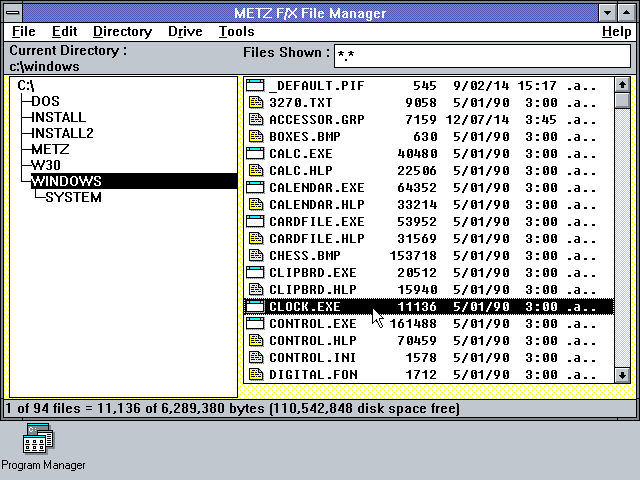This screenshot has height=480, width=640.
Task: Click the CARDFILE.HLP document icon
Action: click(256, 238)
